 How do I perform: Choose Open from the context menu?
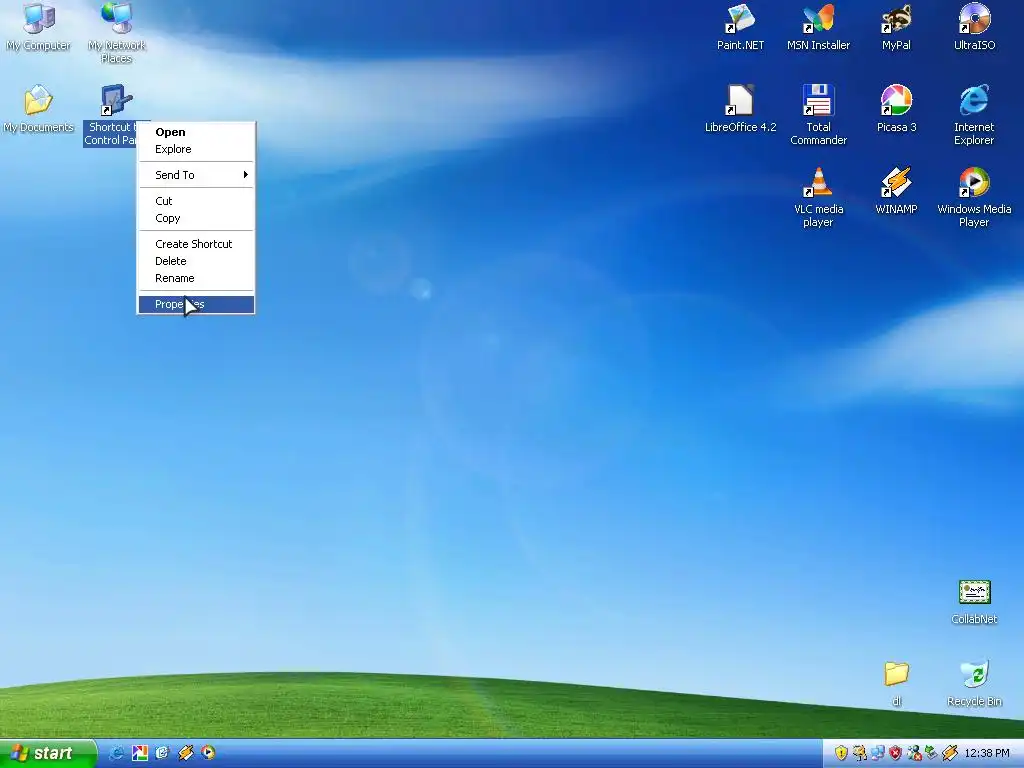tap(196, 132)
